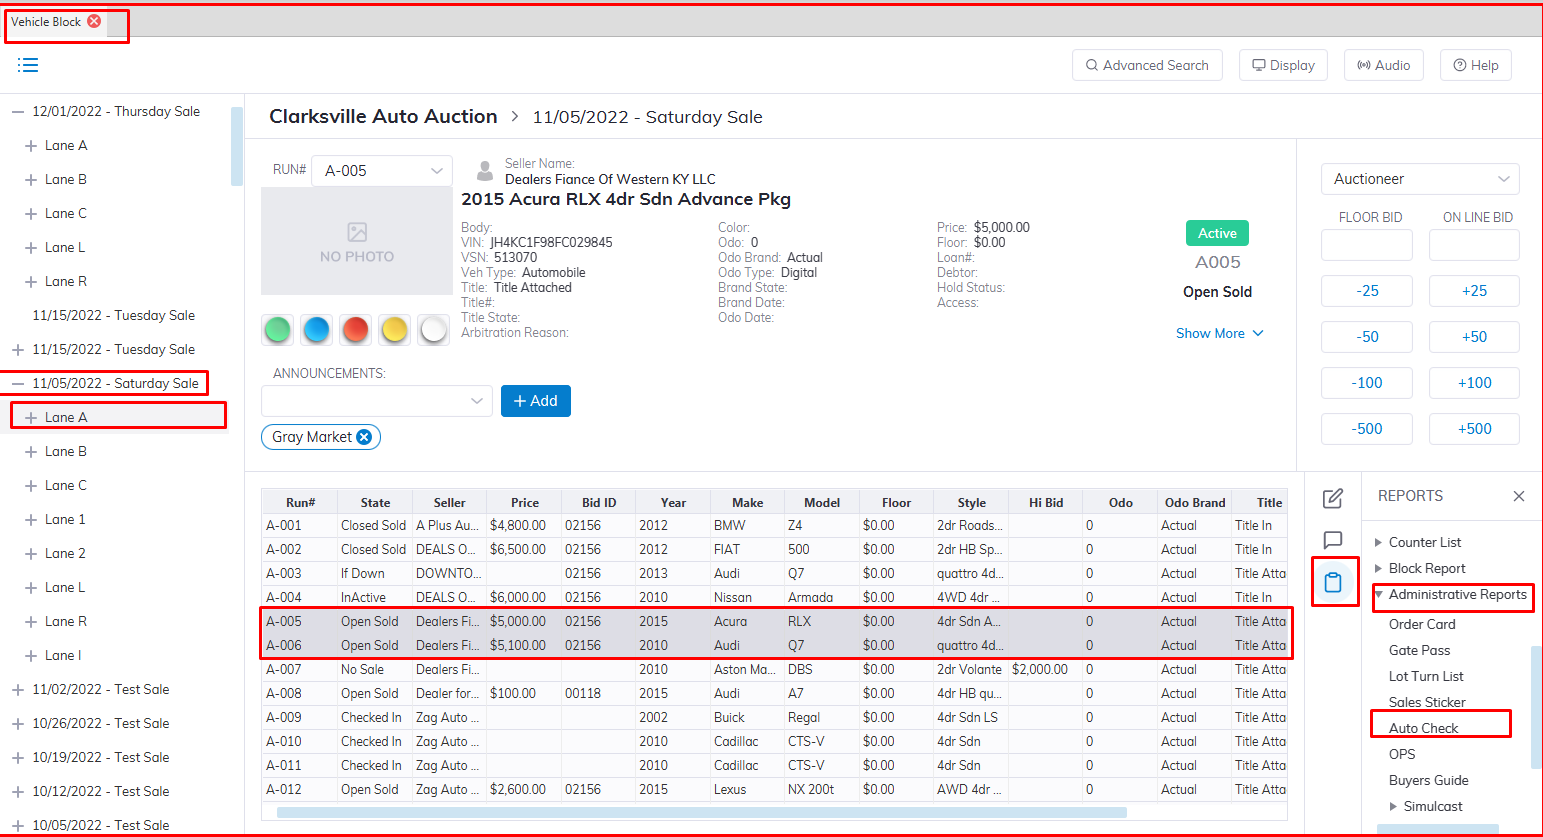Close the Vehicle Block tab
The height and width of the screenshot is (837, 1543).
94,21
